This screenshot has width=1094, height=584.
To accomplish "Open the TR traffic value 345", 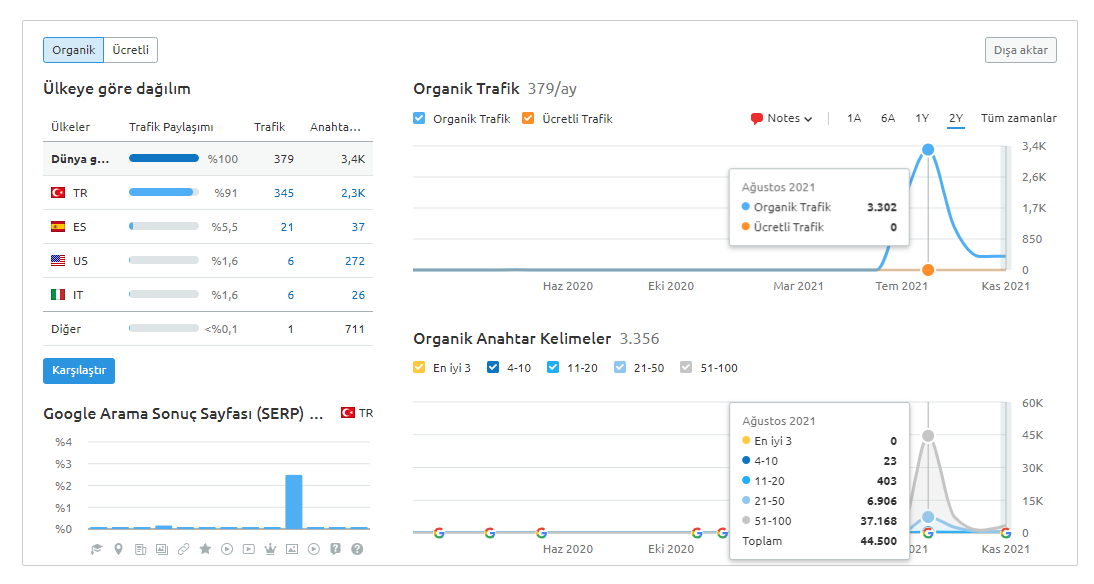I will [x=284, y=193].
